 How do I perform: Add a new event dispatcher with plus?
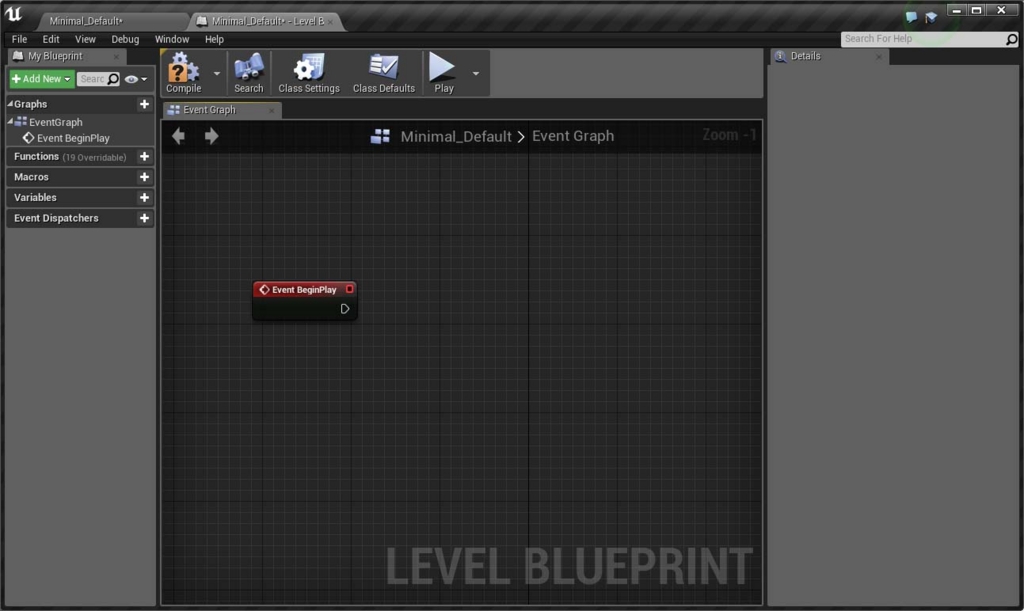coord(144,218)
